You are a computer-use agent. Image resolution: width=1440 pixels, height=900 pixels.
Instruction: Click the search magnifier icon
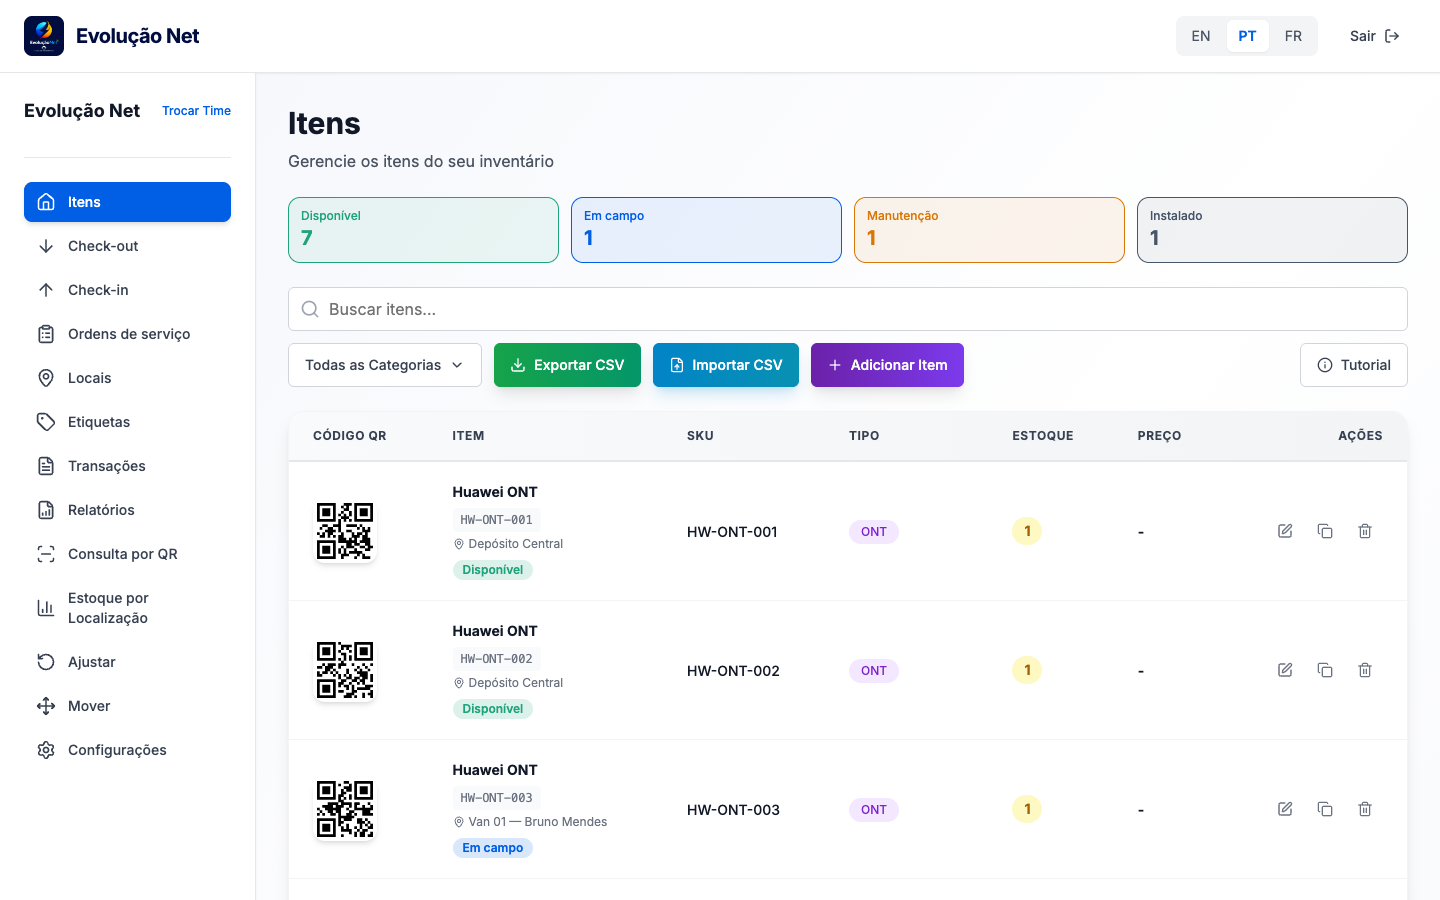click(311, 309)
